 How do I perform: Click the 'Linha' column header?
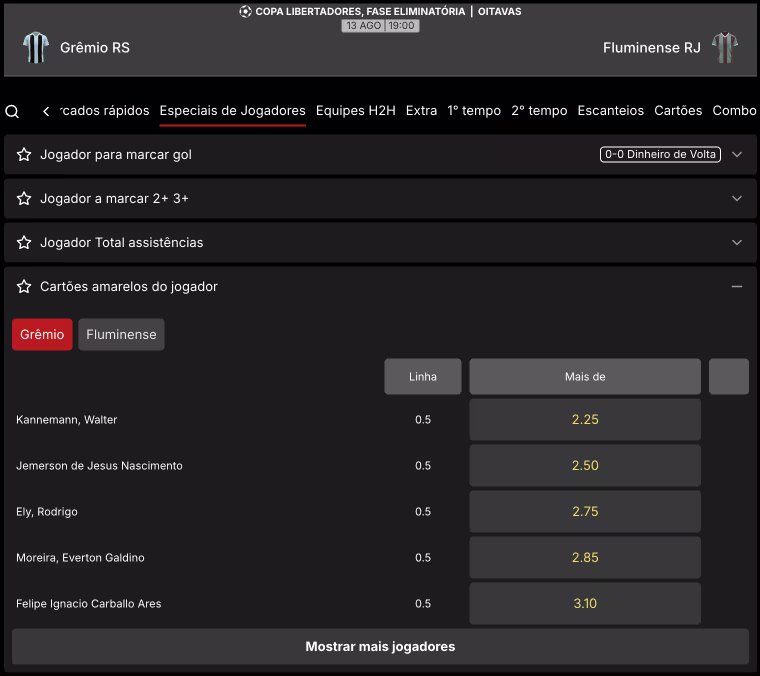tap(423, 377)
